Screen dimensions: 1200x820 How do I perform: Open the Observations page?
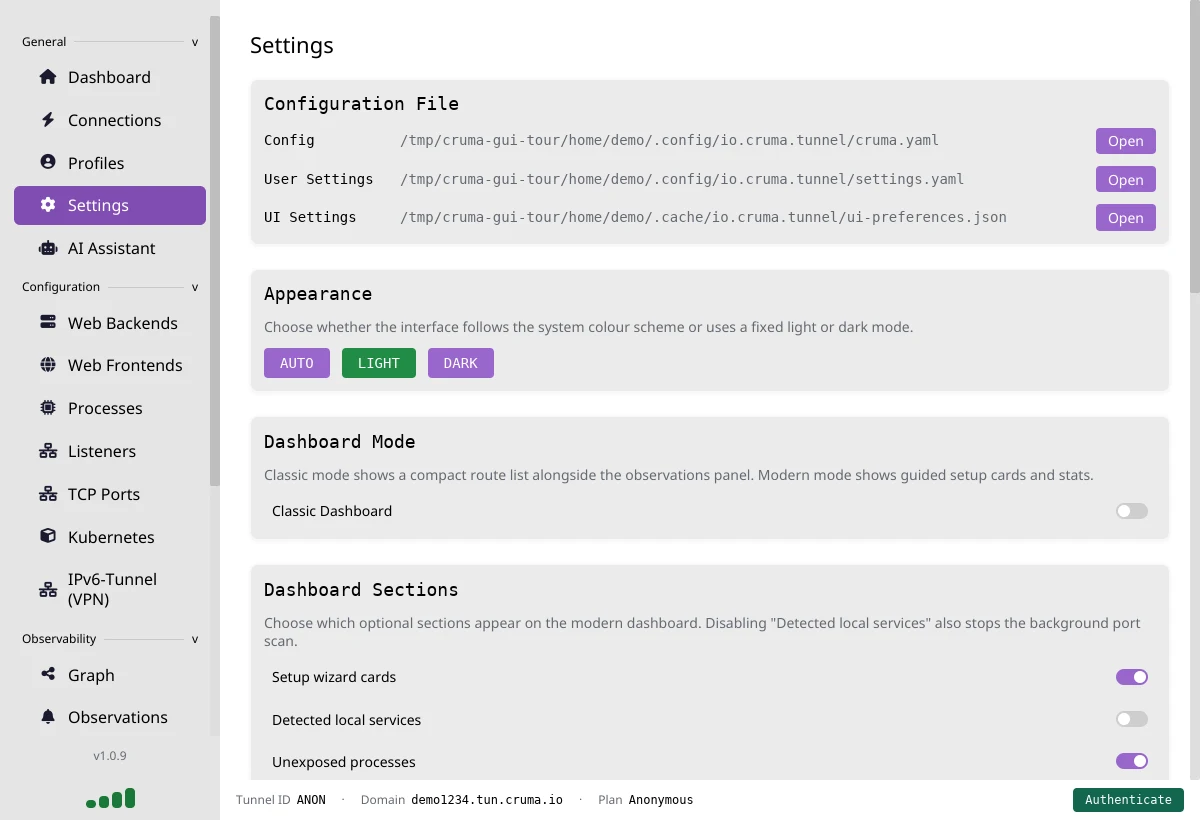[110, 717]
